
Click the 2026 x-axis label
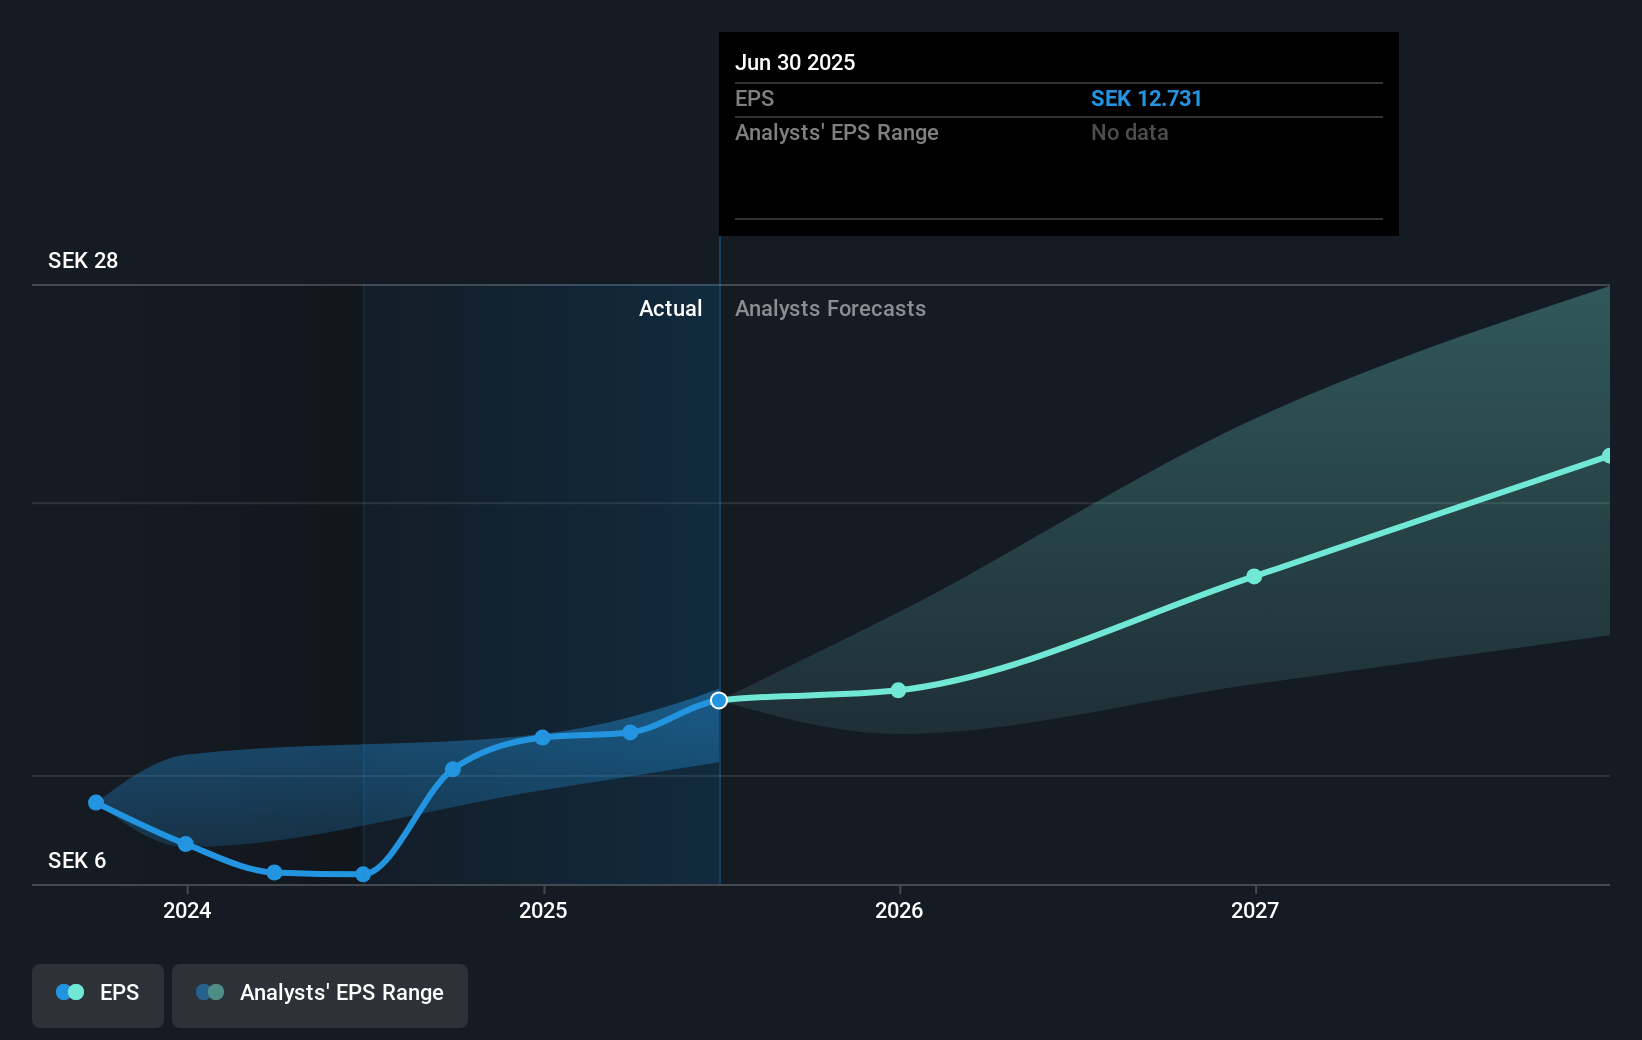pyautogui.click(x=899, y=910)
